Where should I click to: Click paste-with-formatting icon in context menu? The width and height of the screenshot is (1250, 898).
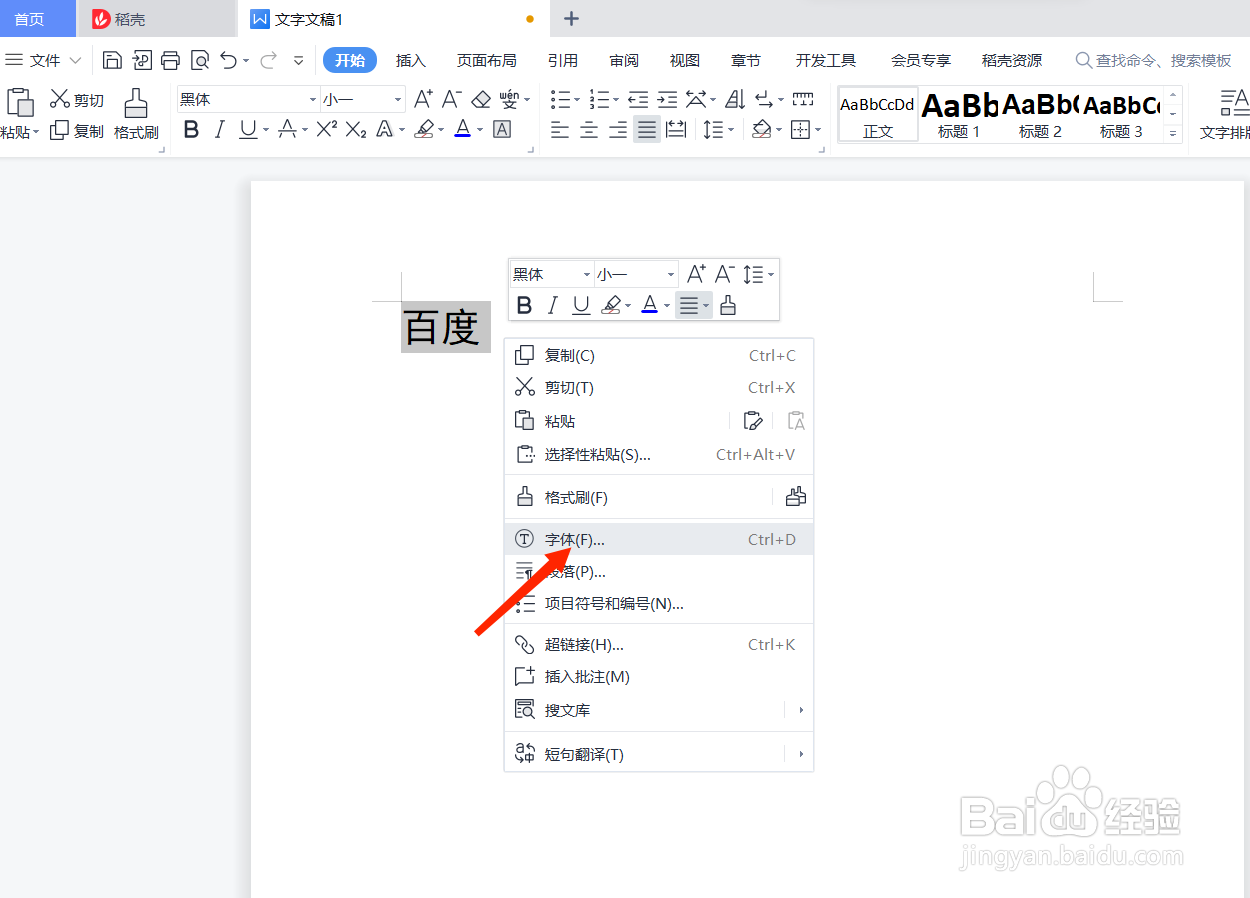tap(753, 421)
